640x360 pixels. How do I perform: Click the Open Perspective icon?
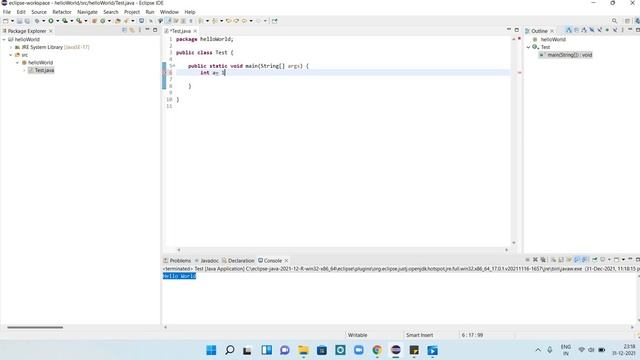[x=627, y=21]
